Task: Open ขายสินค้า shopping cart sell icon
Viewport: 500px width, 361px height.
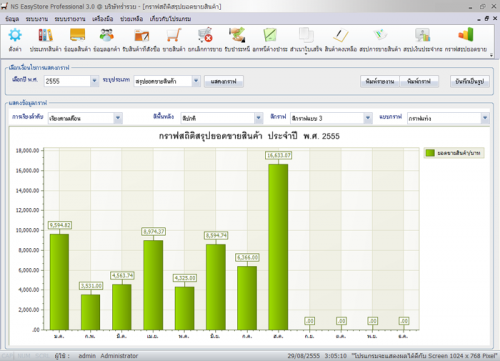Action: pos(174,35)
